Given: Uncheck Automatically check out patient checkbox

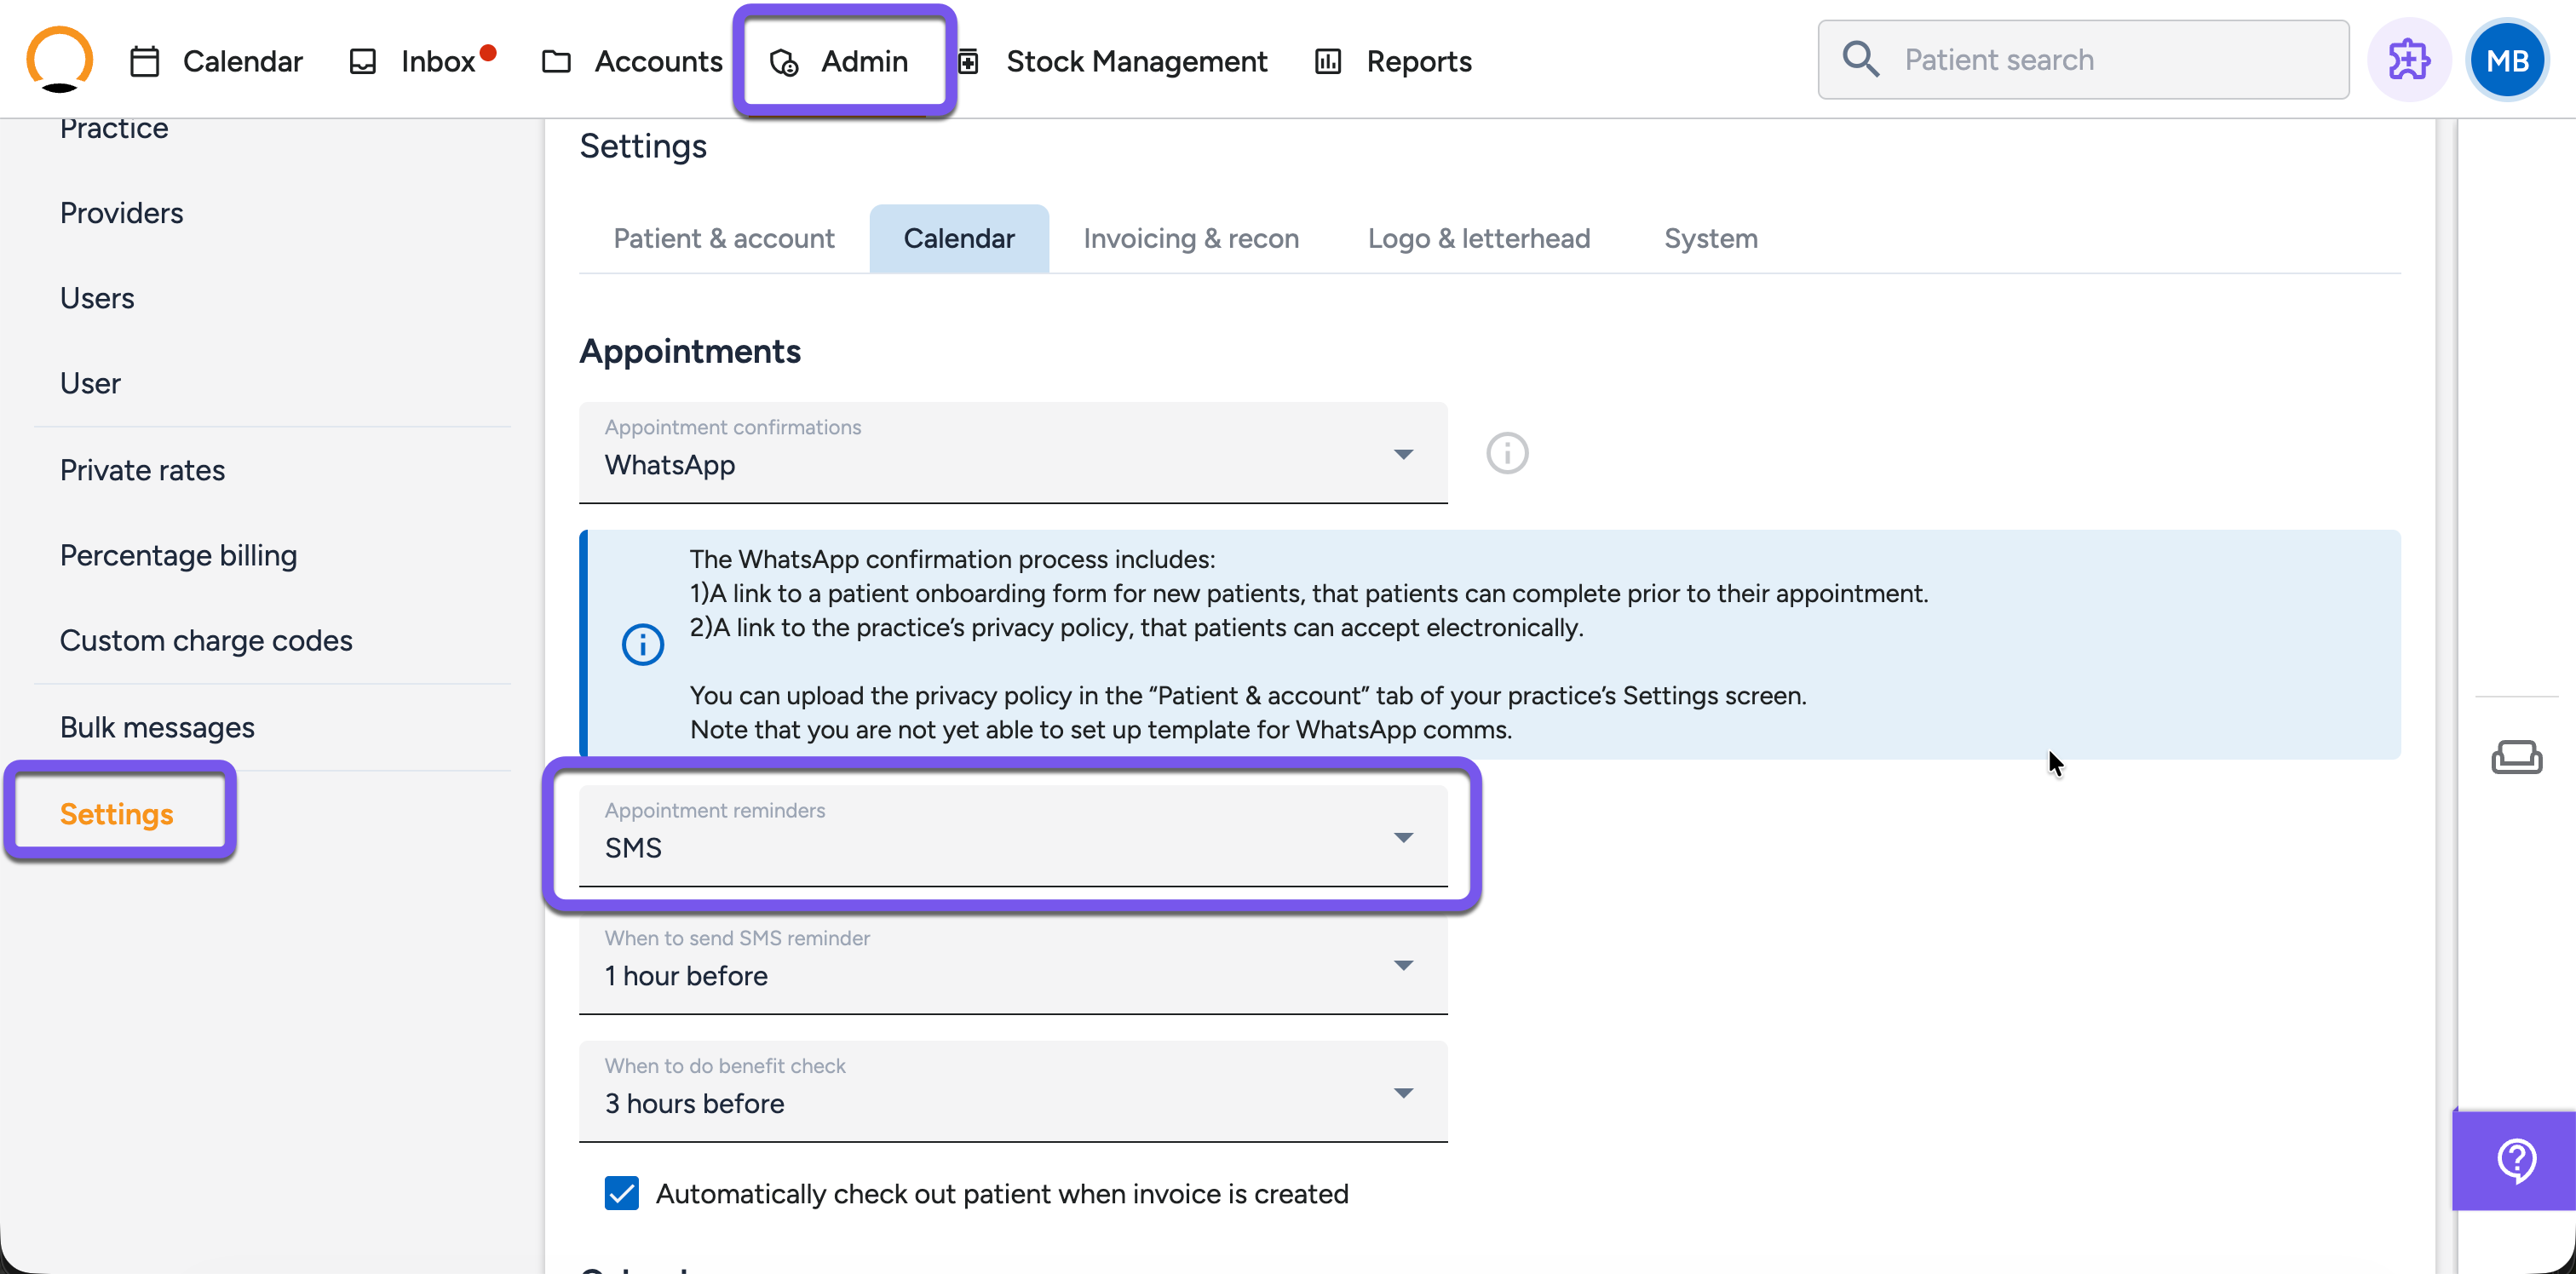Looking at the screenshot, I should [x=621, y=1193].
